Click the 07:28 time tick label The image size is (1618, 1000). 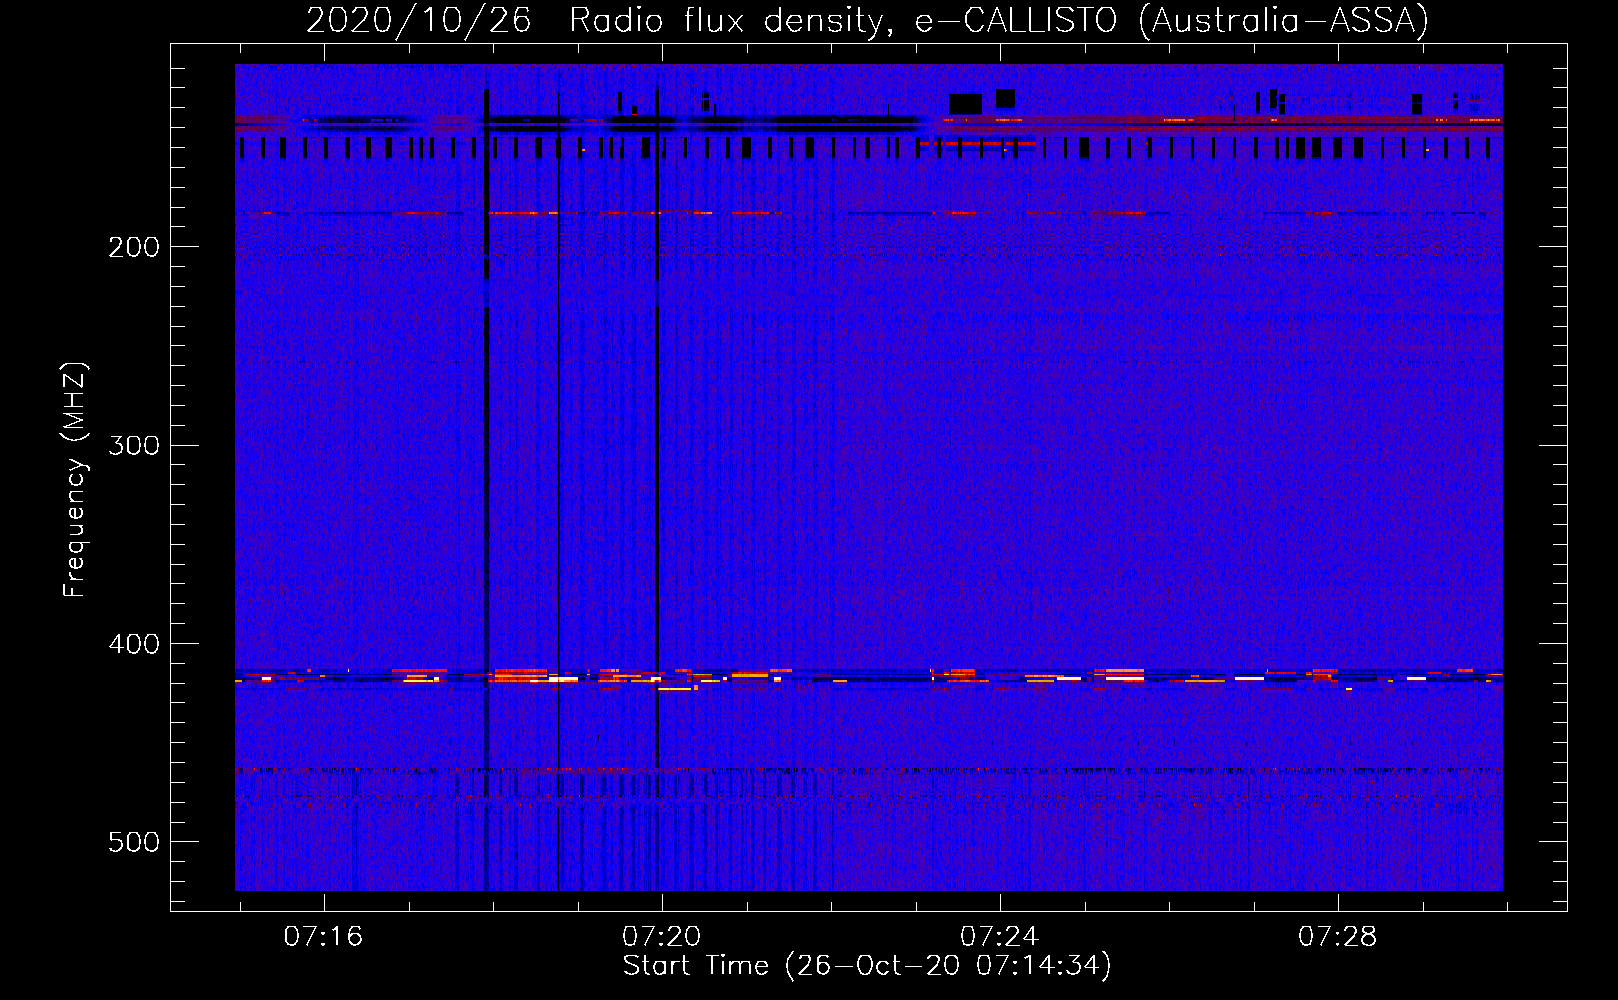coord(1337,937)
